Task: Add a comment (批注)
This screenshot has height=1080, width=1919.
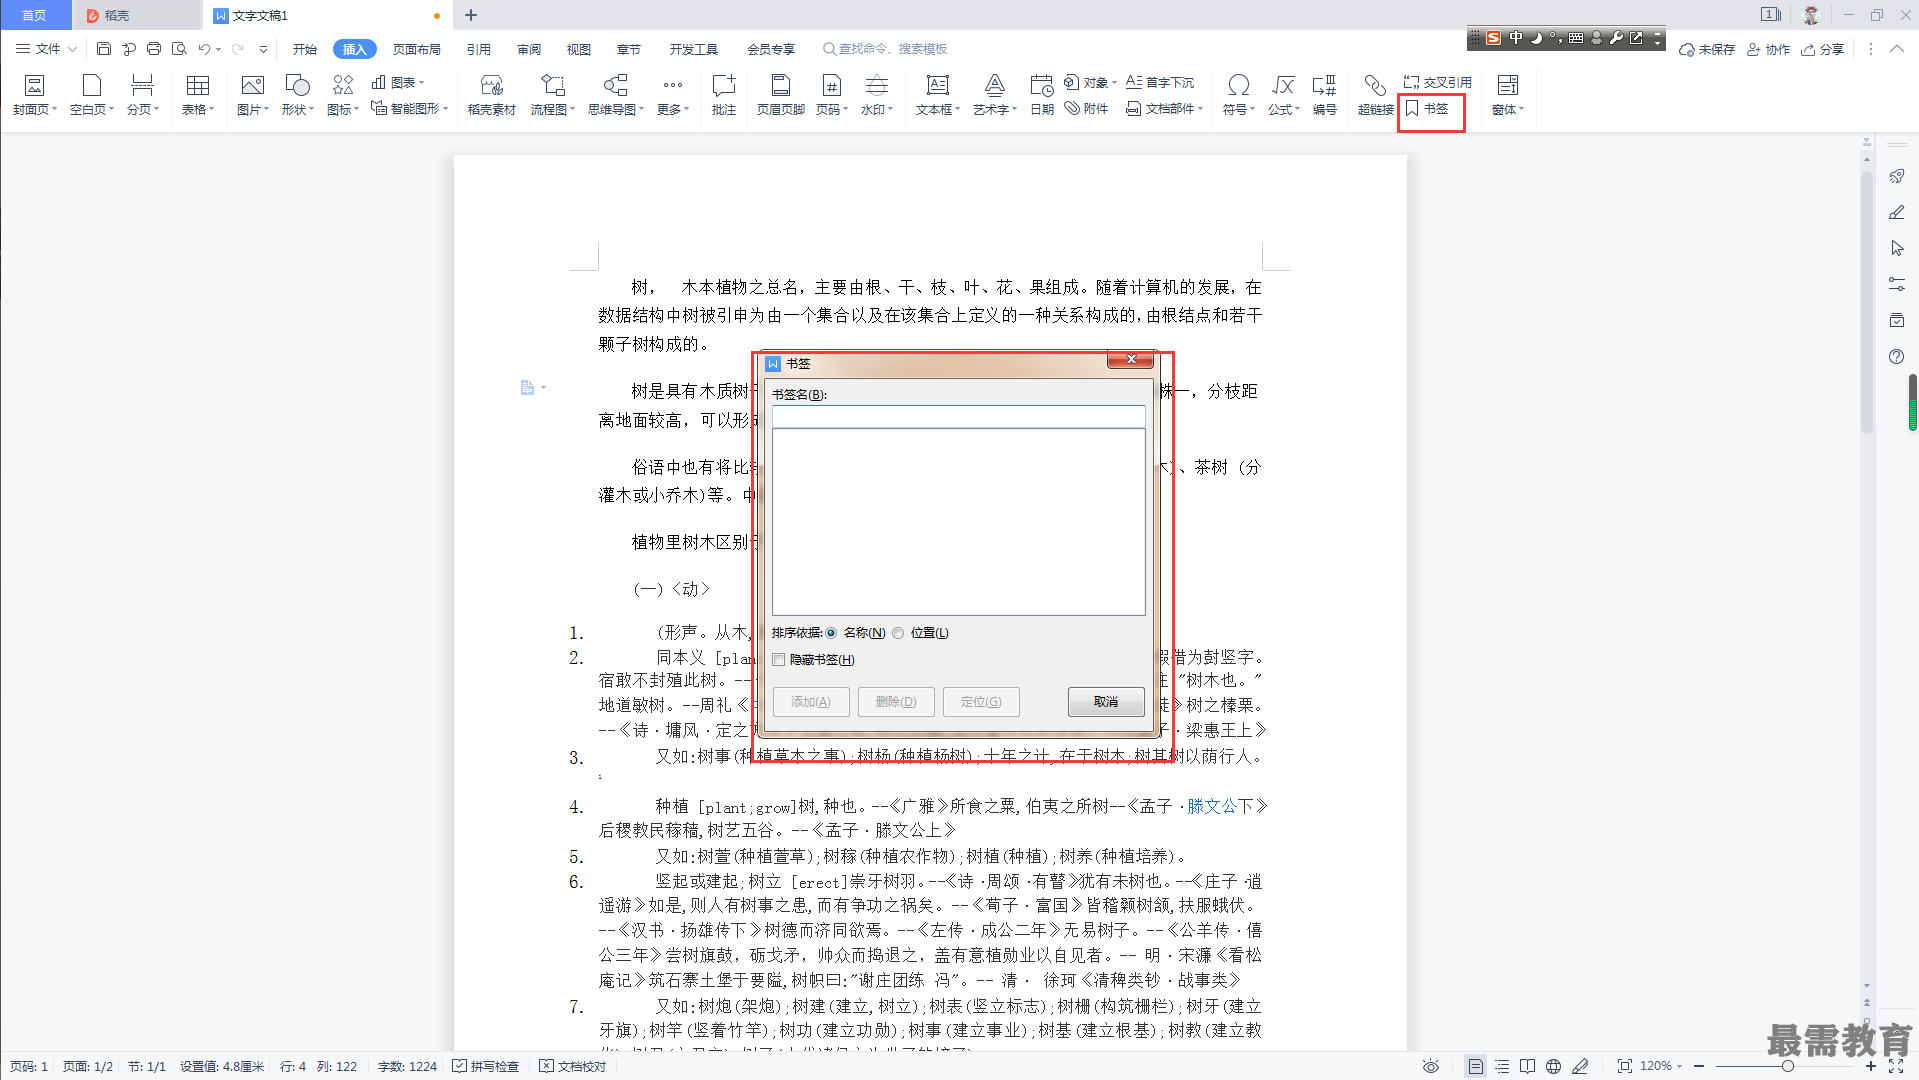Action: [723, 95]
